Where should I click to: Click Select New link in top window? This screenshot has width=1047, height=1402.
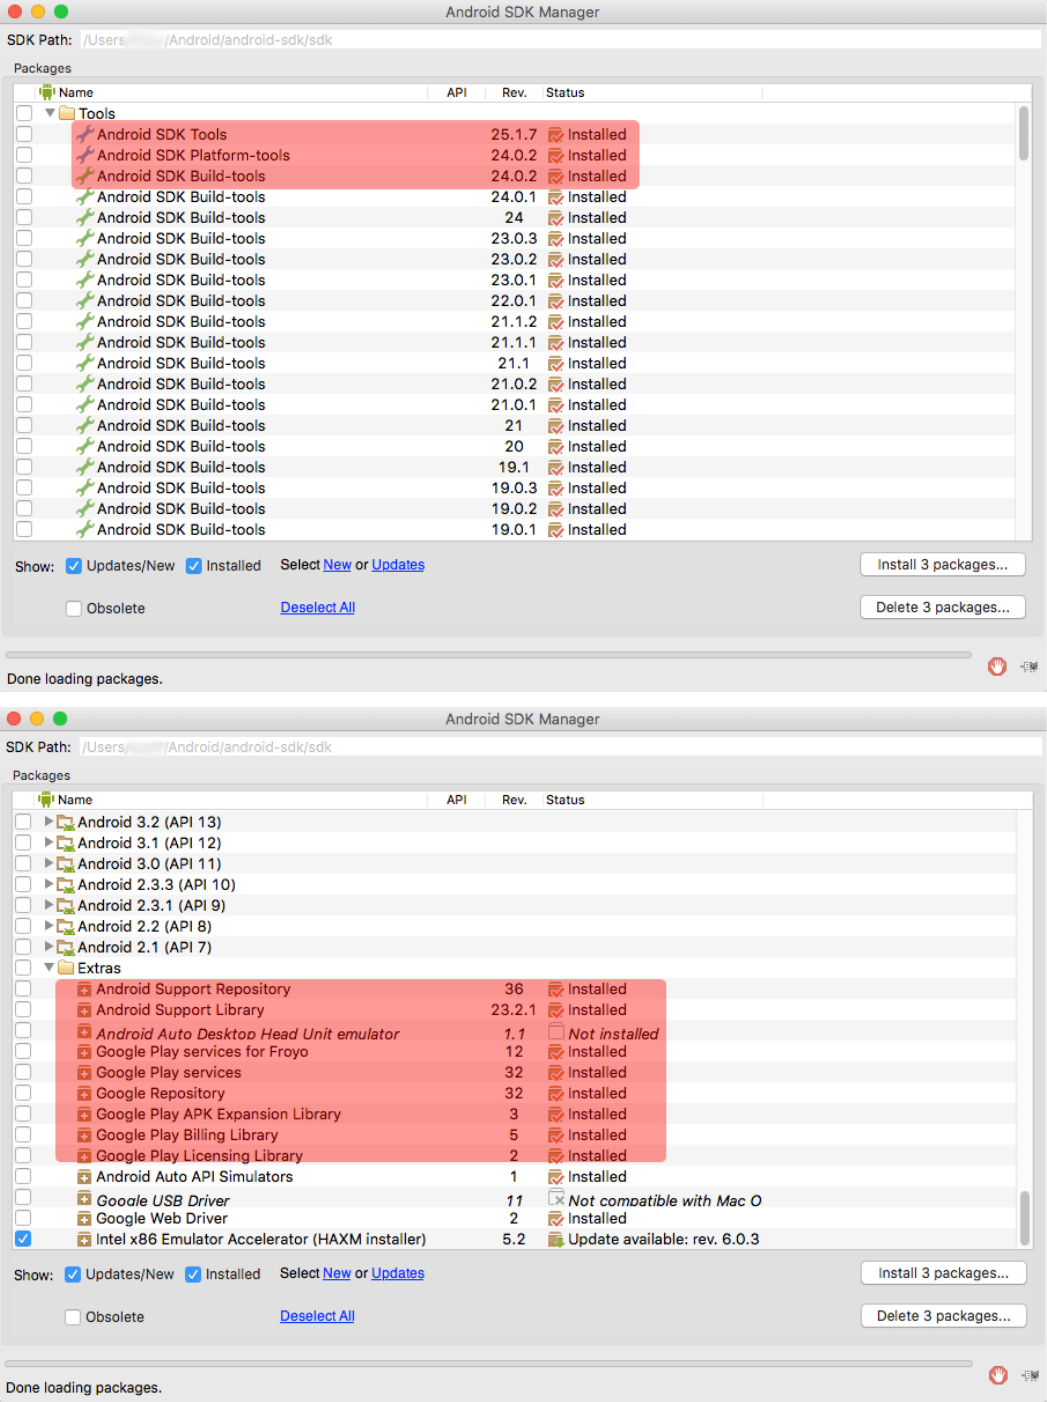point(337,565)
